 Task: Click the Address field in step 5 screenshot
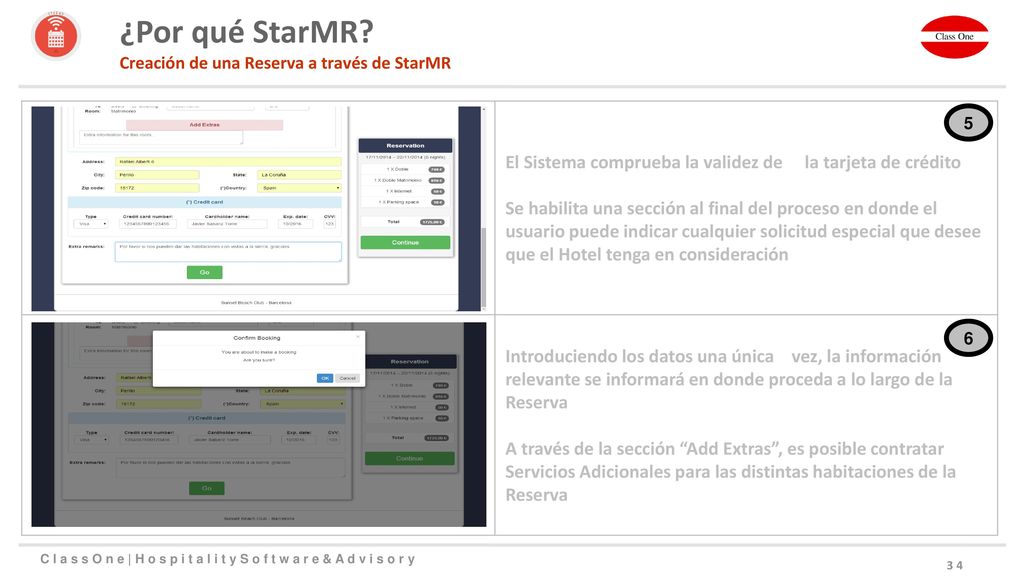click(x=228, y=161)
